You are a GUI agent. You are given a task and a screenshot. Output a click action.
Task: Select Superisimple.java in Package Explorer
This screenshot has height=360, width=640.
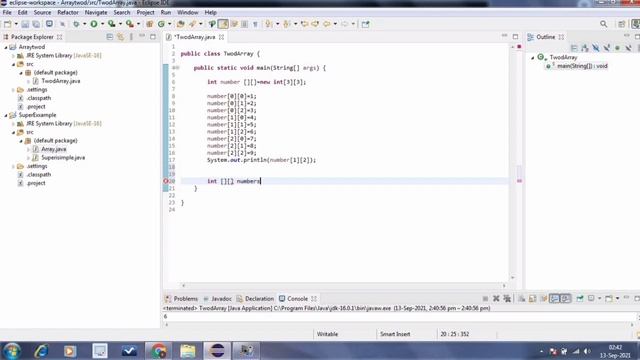pyautogui.click(x=63, y=158)
